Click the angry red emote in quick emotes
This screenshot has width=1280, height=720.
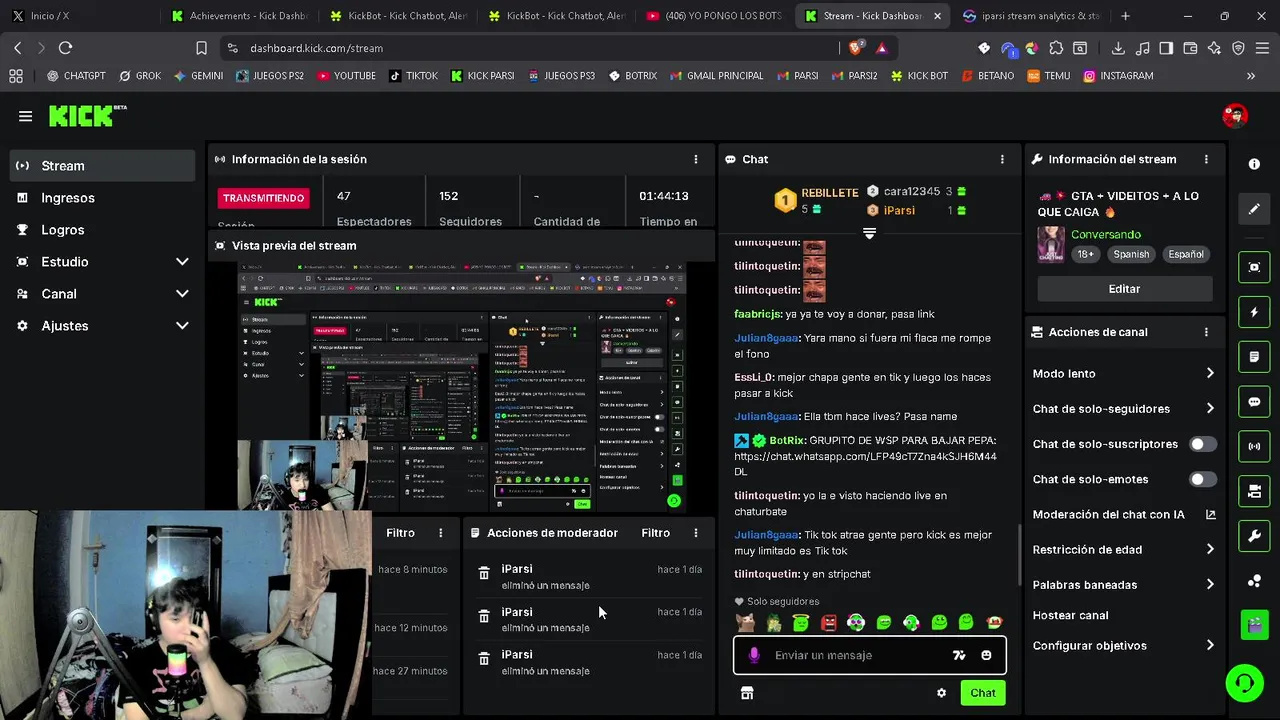pyautogui.click(x=828, y=623)
